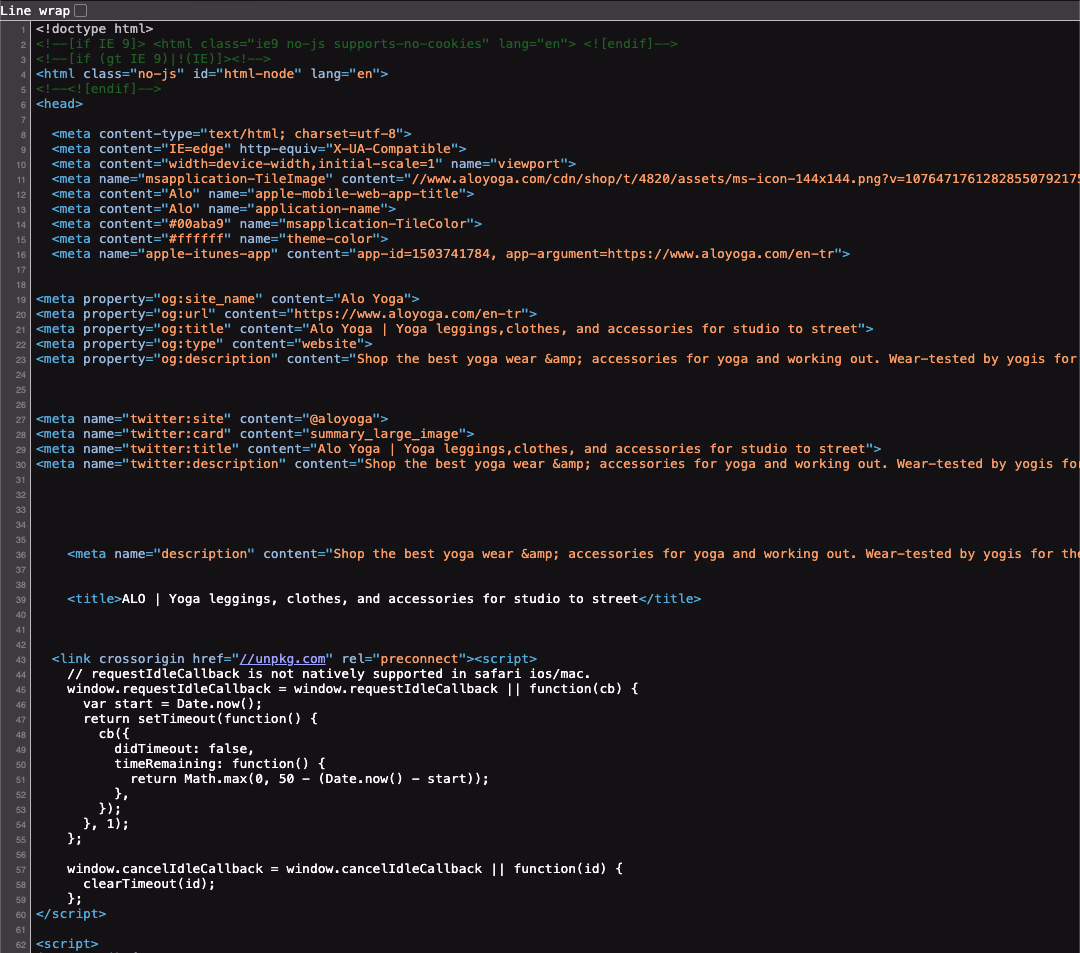Click the <script> tag on line 62
Screen dimensions: 1080x953
(x=67, y=944)
